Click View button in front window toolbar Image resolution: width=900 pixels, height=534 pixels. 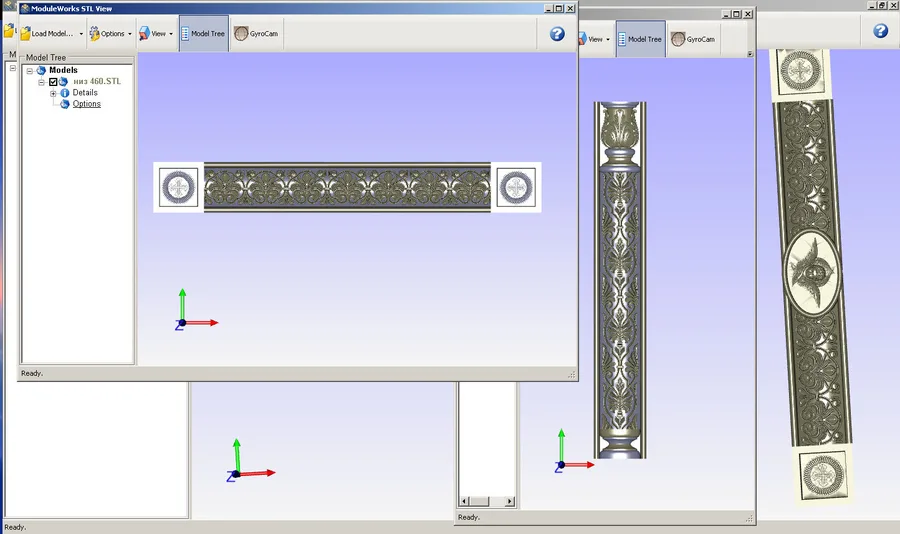(153, 34)
